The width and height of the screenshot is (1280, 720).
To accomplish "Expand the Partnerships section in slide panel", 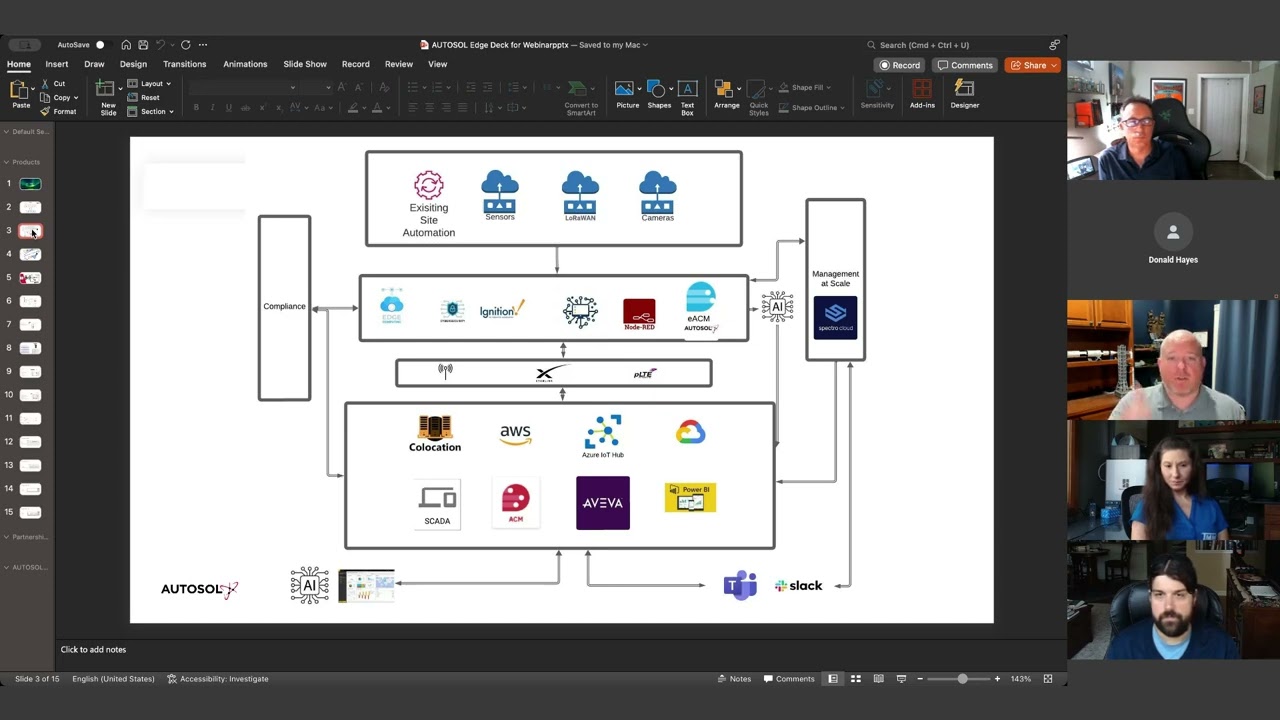I will [6, 537].
